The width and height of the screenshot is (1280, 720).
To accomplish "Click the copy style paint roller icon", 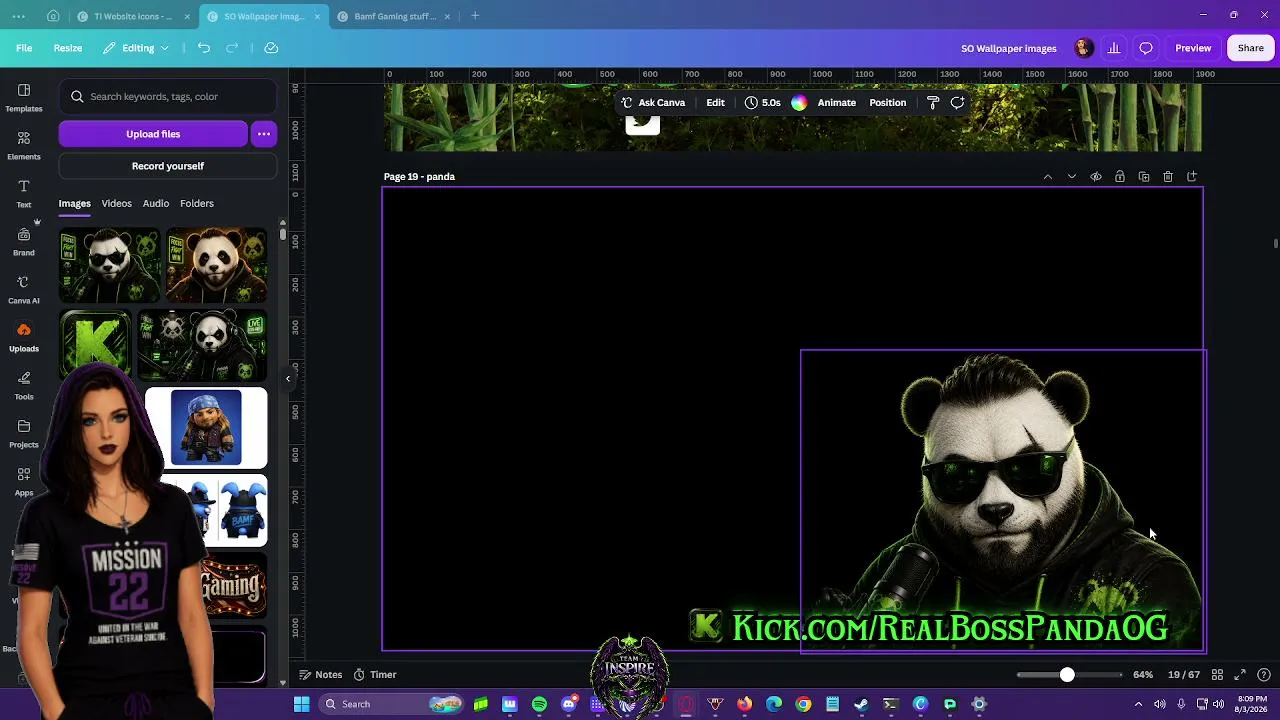I will point(933,103).
